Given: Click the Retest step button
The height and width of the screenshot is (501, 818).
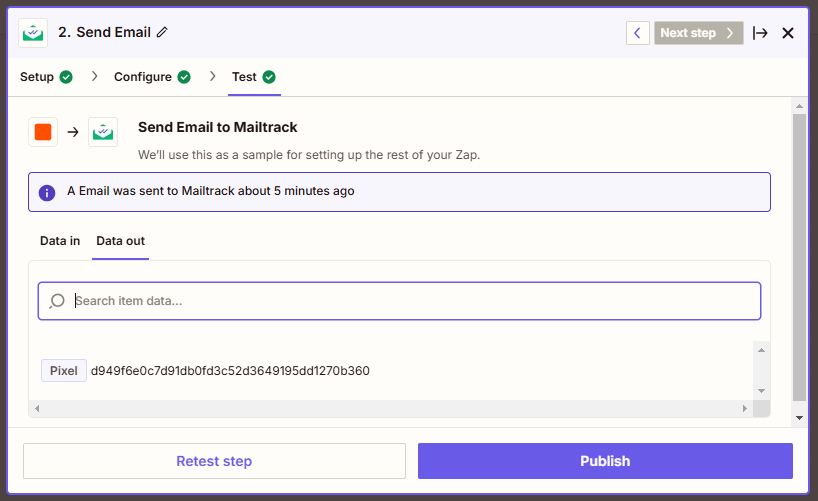Looking at the screenshot, I should point(214,461).
